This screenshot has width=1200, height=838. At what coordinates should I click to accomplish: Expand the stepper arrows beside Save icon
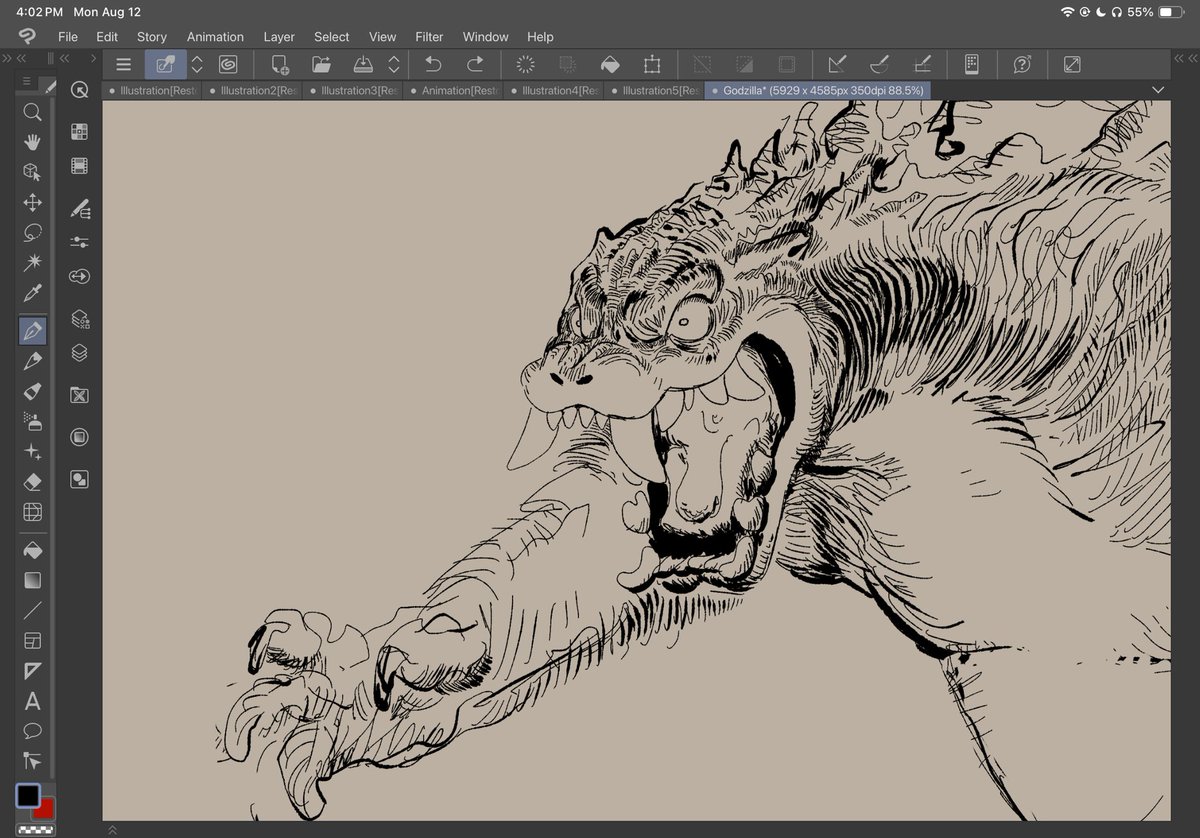[394, 65]
